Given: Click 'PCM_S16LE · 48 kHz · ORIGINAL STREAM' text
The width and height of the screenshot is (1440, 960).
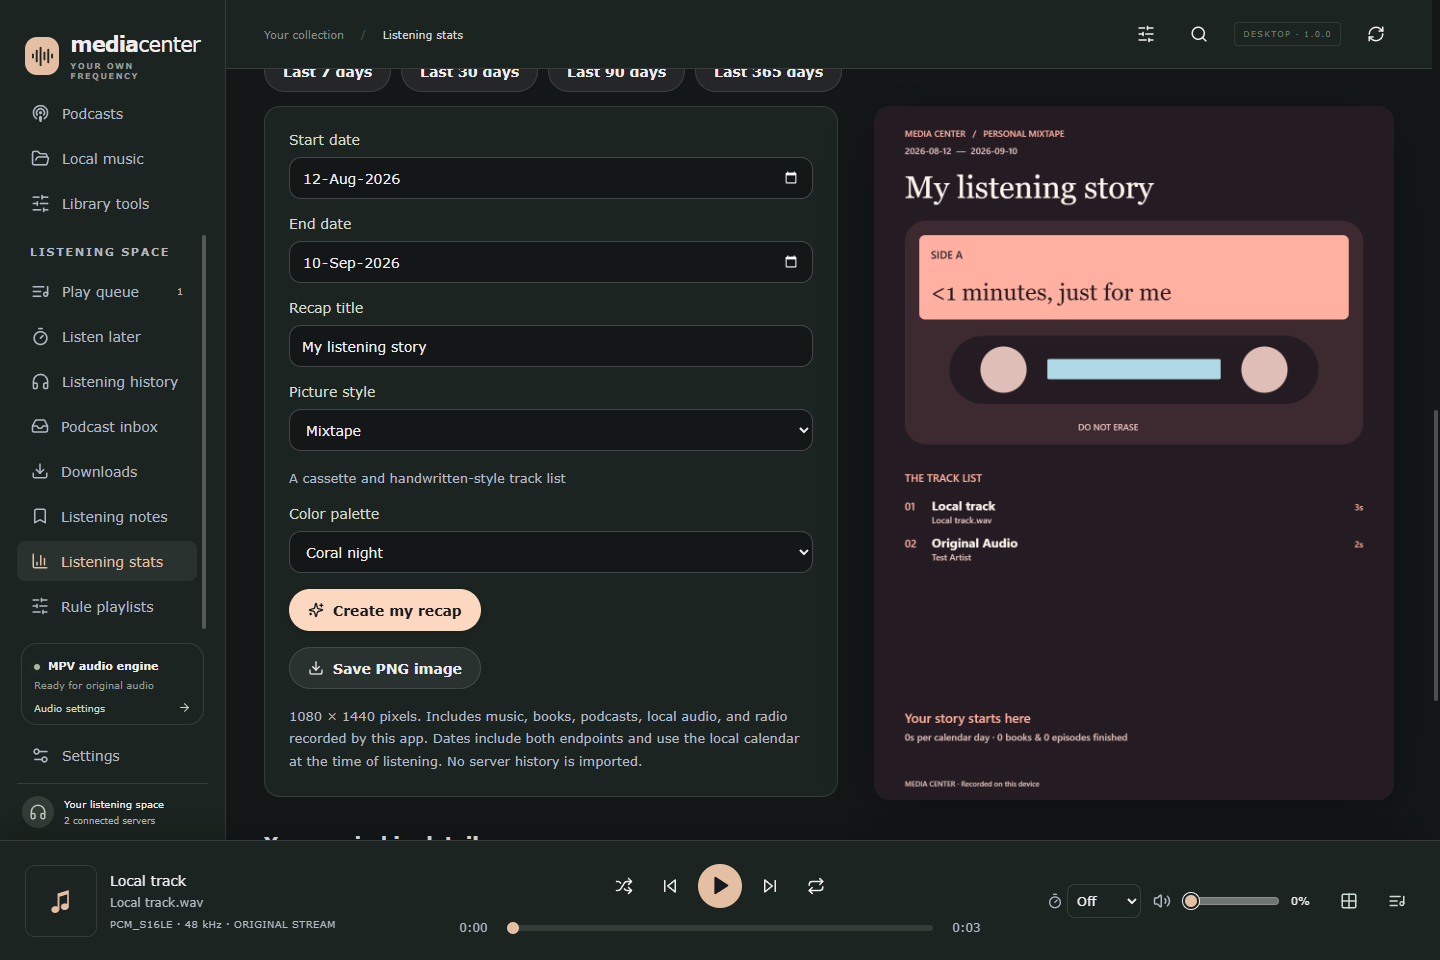Looking at the screenshot, I should (x=223, y=925).
